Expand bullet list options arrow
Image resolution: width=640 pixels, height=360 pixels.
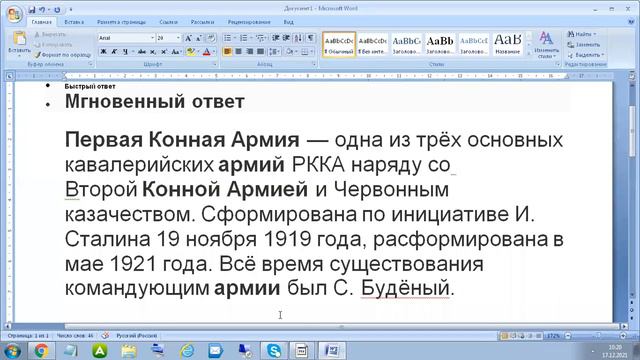235,38
